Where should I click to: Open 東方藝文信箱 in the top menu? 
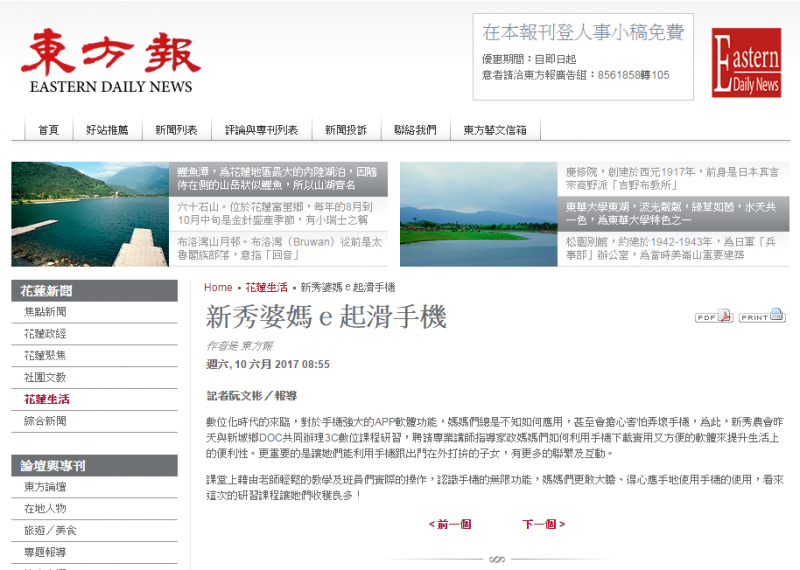pos(494,130)
